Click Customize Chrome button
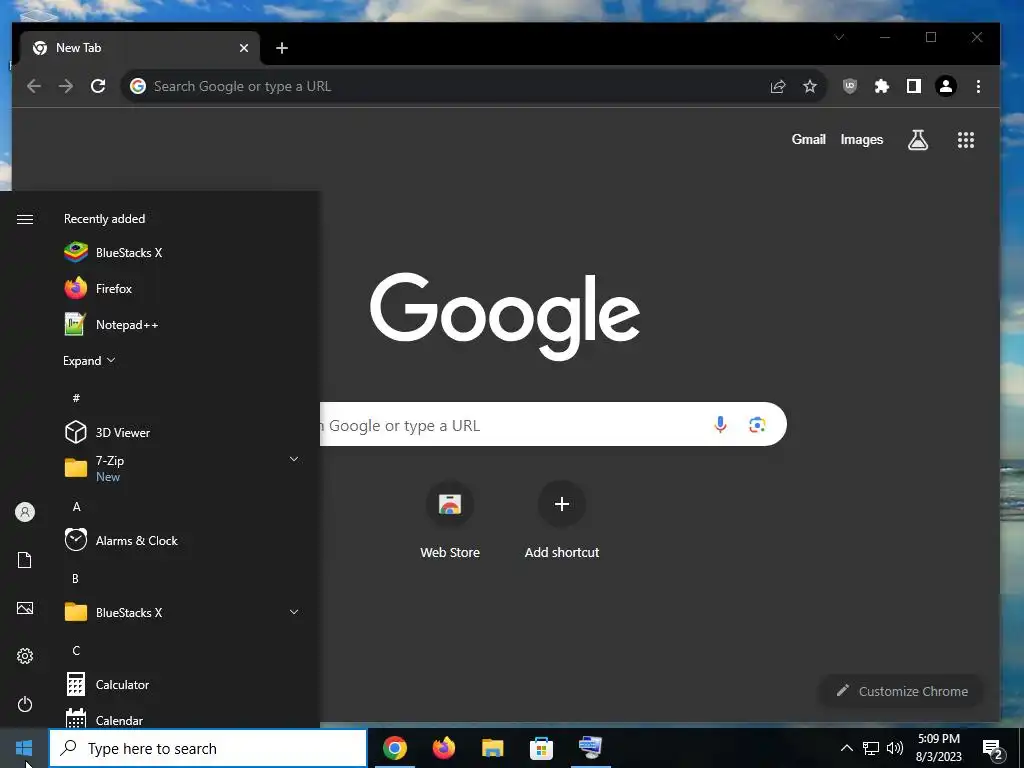Image resolution: width=1024 pixels, height=768 pixels. 901,691
